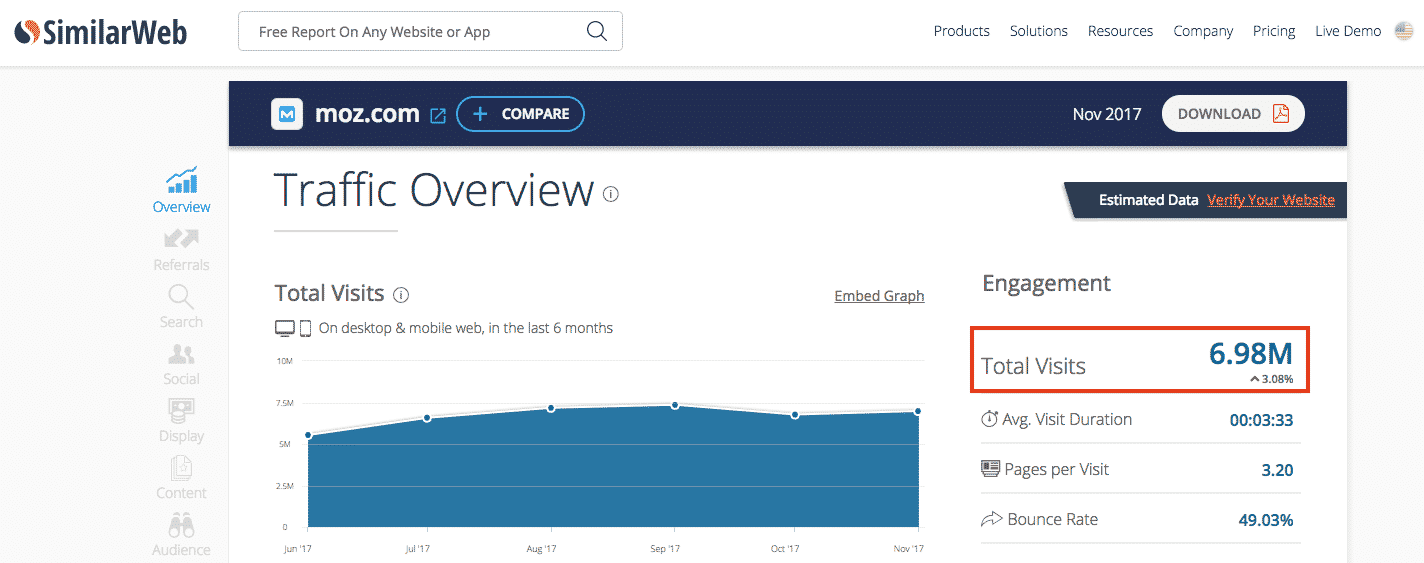Click the SimilarWeb logo
Viewport: 1424px width, 563px height.
(101, 31)
